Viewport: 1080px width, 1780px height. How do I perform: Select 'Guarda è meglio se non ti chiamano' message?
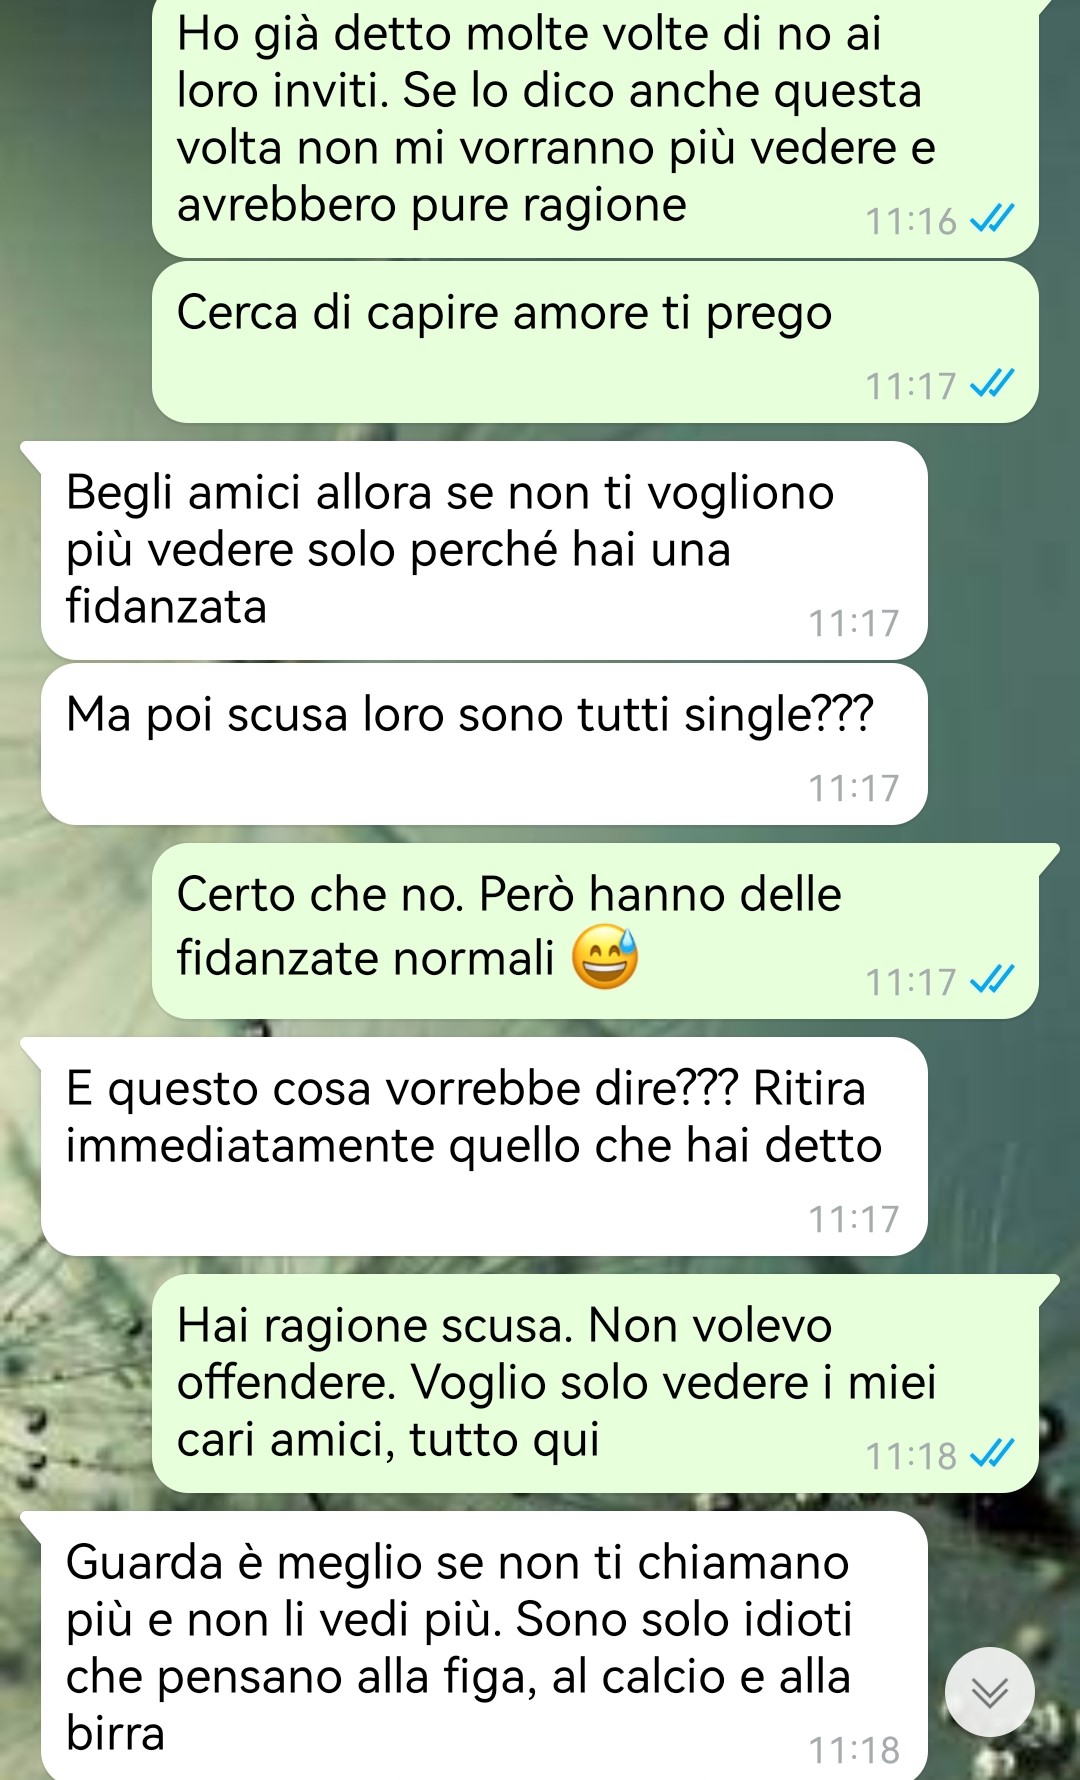484,1646
